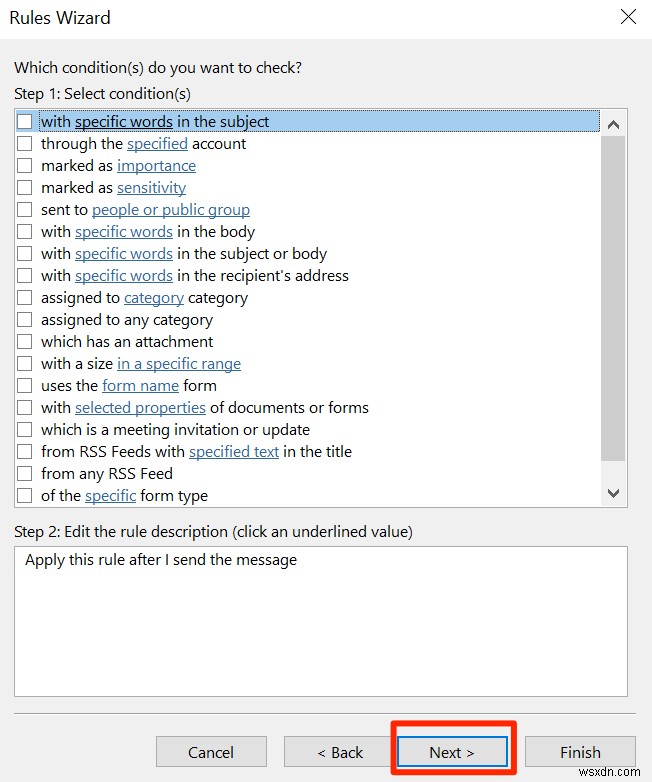Open the 'importance' link
The image size is (652, 782).
tap(156, 166)
